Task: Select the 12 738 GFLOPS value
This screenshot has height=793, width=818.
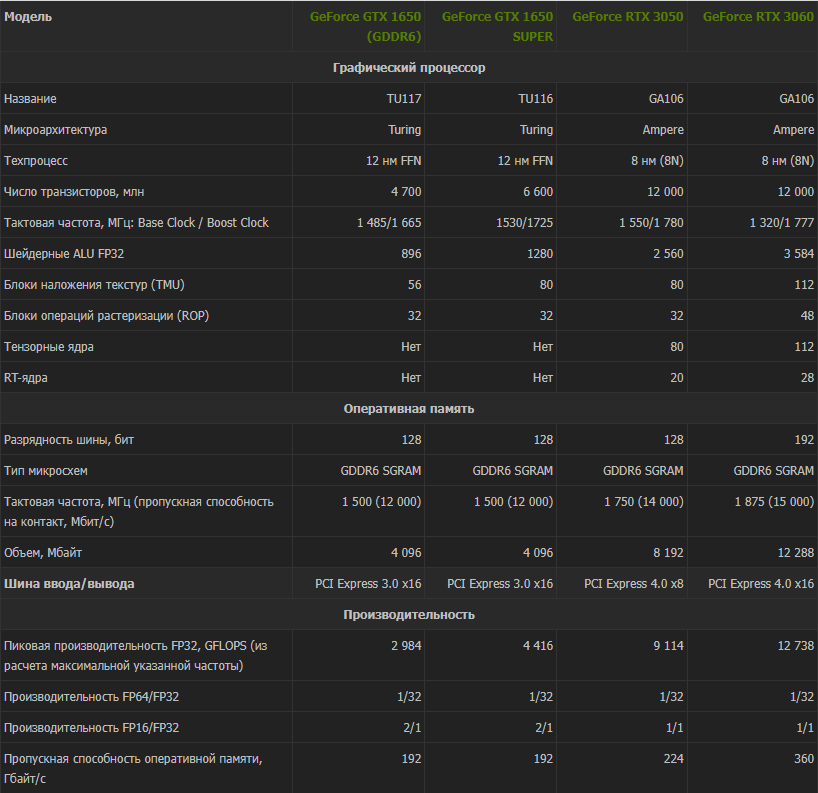Action: pyautogui.click(x=796, y=646)
